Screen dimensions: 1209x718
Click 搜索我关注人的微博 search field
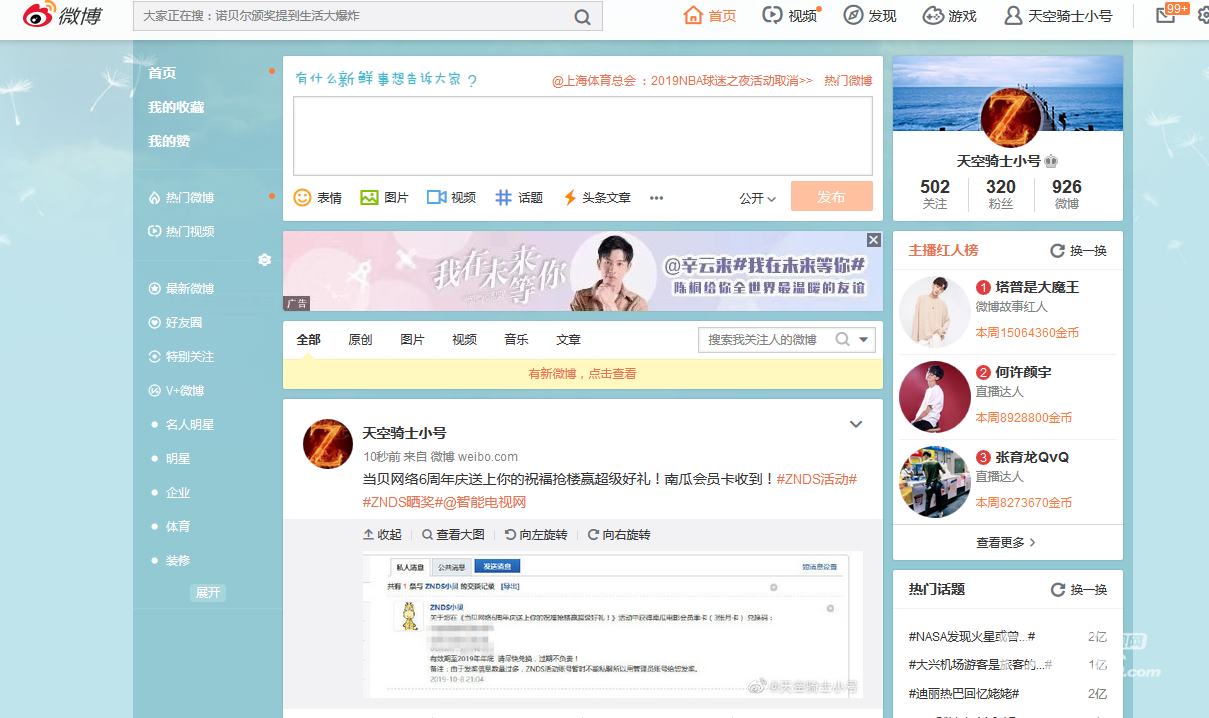766,340
